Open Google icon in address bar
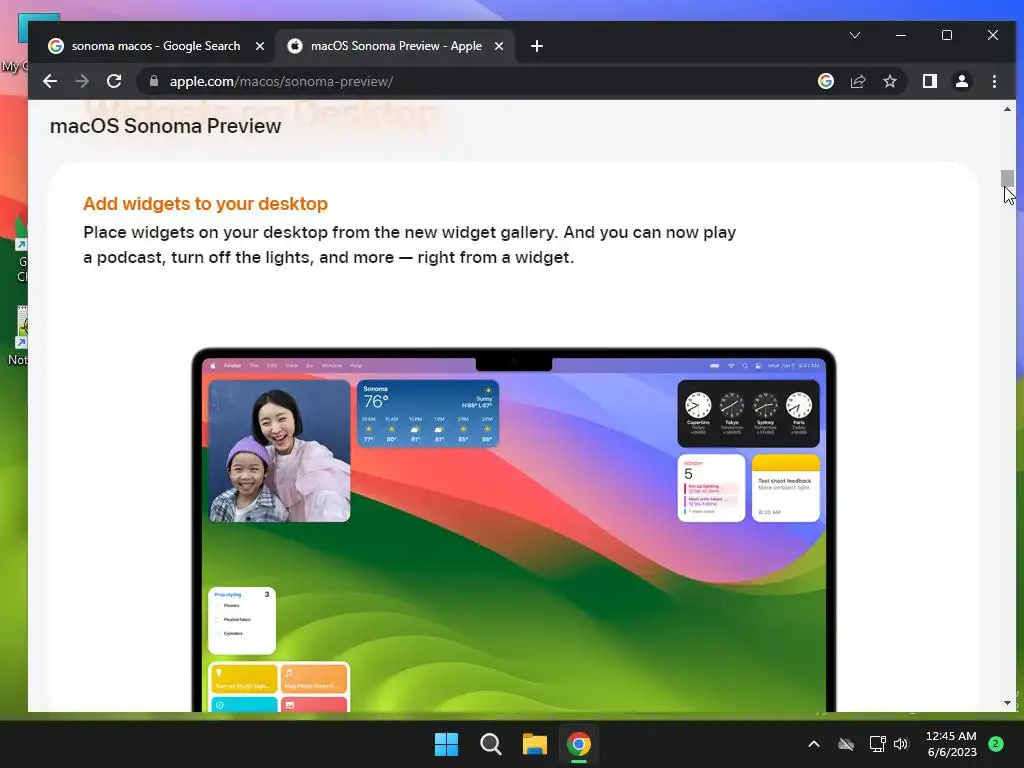Screen dimensions: 1024x768 point(826,81)
